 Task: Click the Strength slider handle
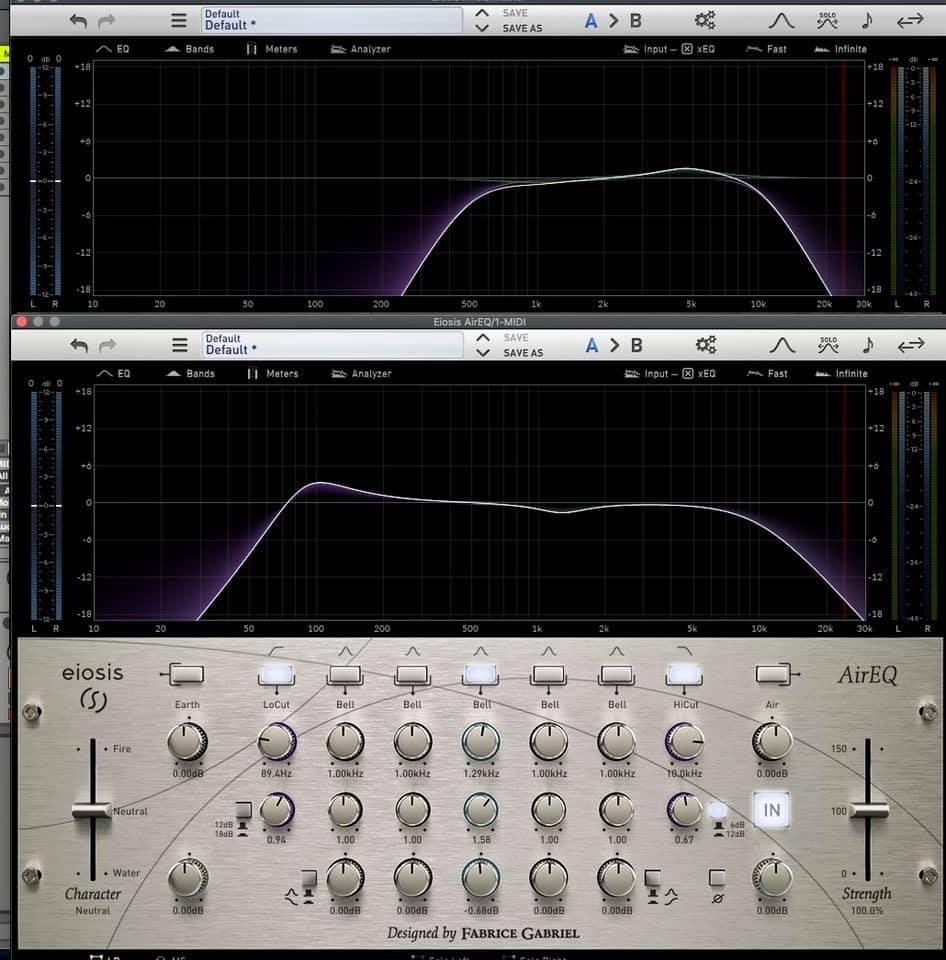pos(868,811)
